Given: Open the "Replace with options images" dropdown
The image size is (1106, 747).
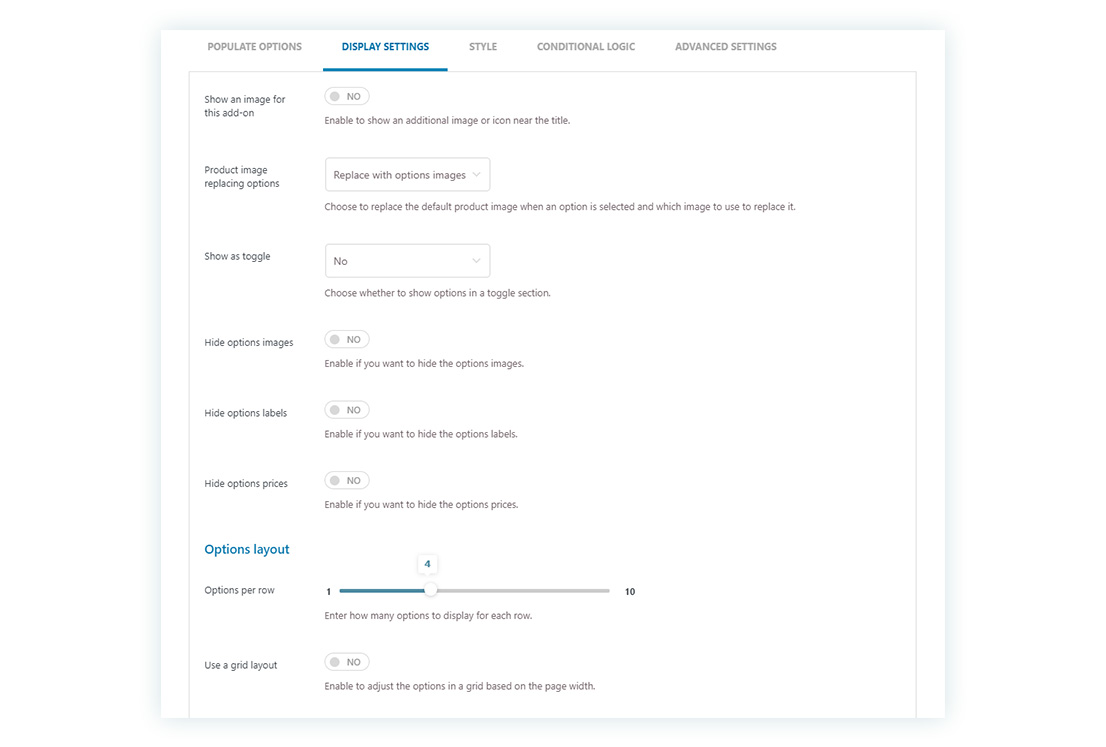Looking at the screenshot, I should coord(407,174).
